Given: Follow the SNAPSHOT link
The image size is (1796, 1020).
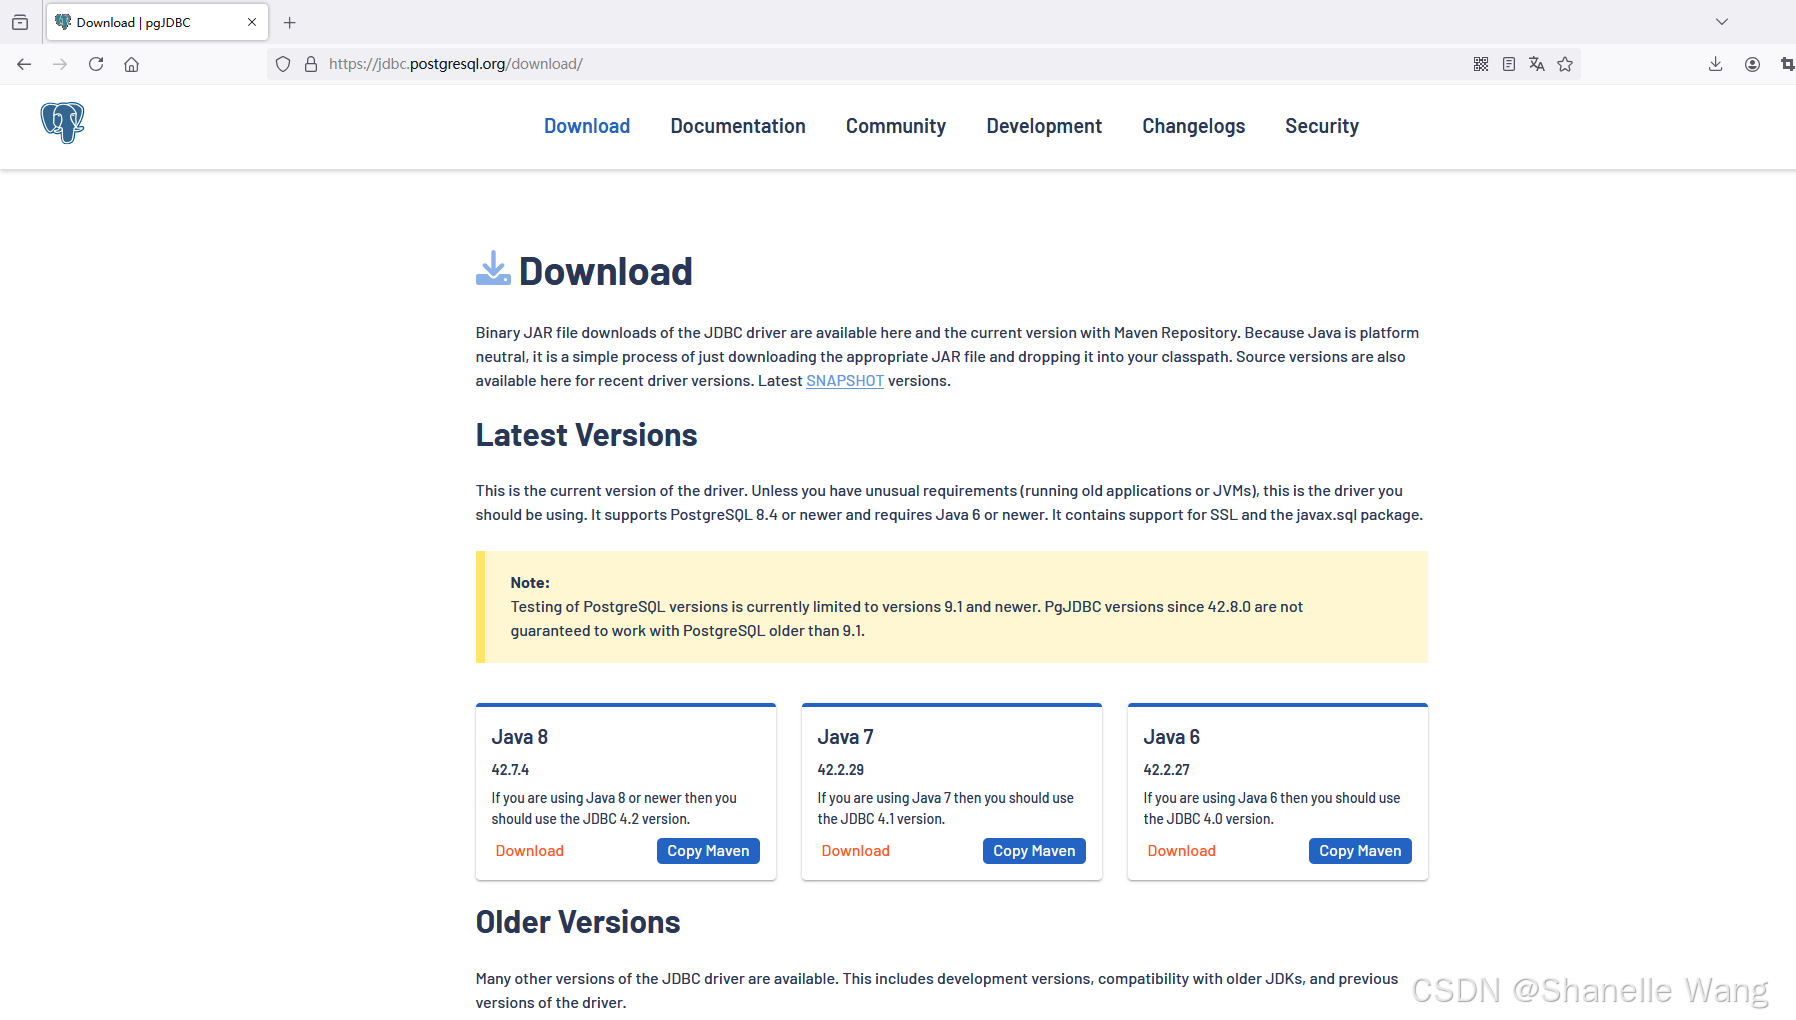Looking at the screenshot, I should point(845,381).
